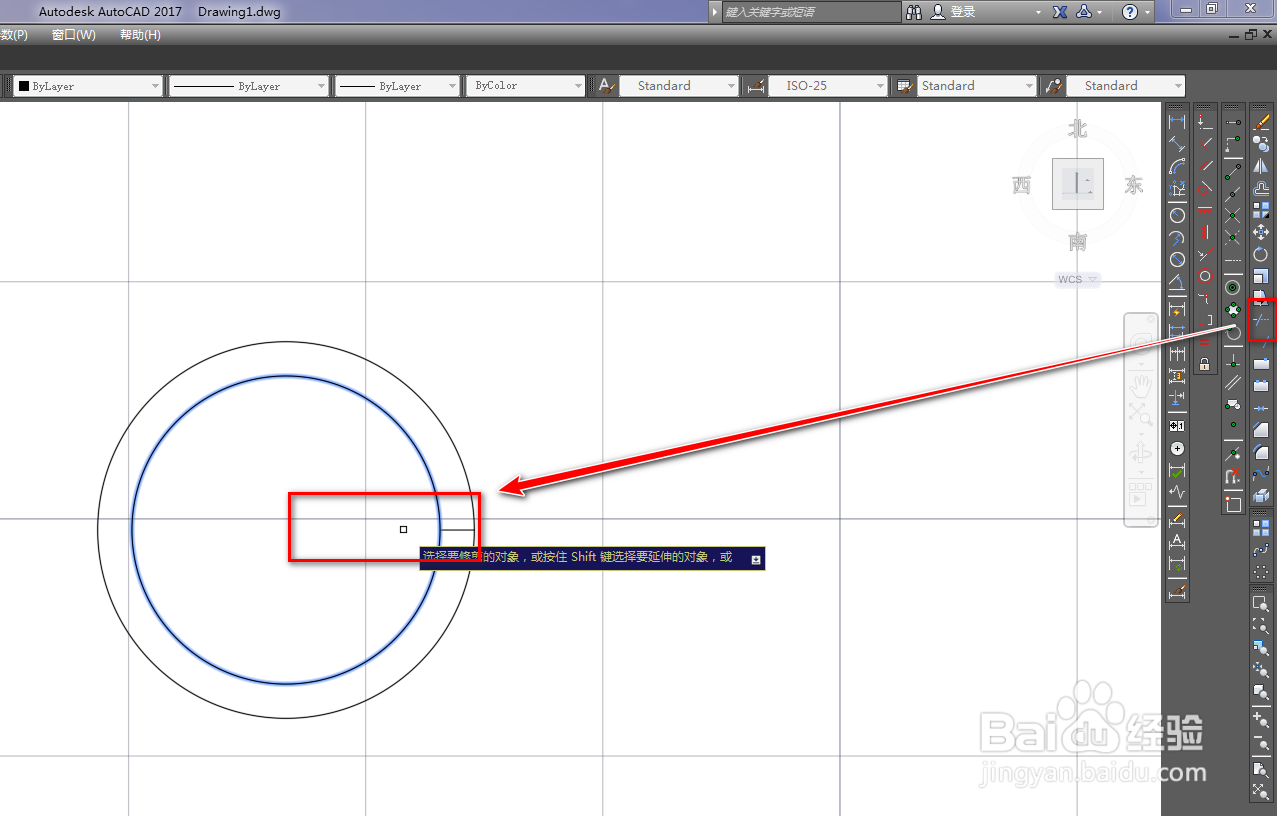Click the Equal constraint icon
The image size is (1277, 816).
tap(1205, 342)
